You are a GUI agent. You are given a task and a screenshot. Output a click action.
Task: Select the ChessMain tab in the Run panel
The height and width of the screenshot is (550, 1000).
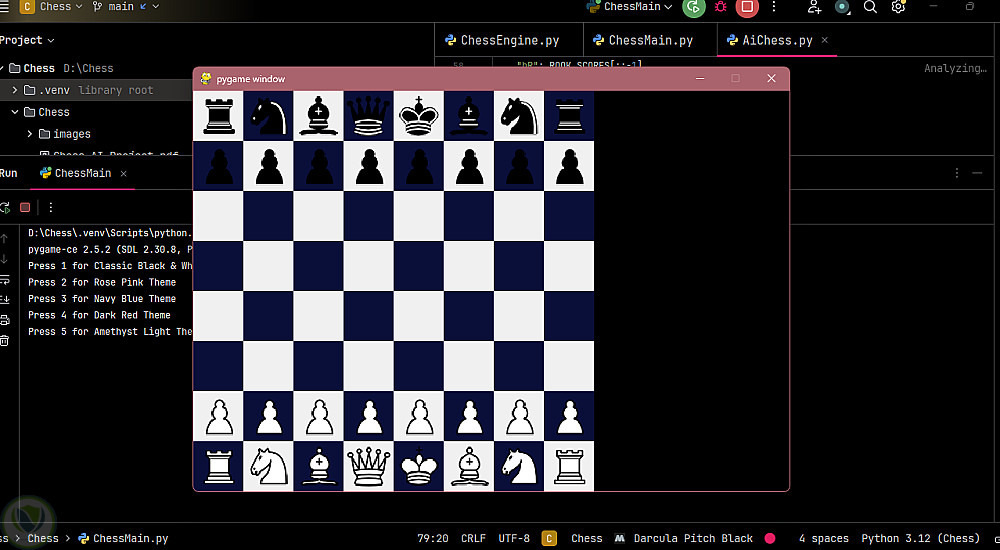(x=75, y=173)
